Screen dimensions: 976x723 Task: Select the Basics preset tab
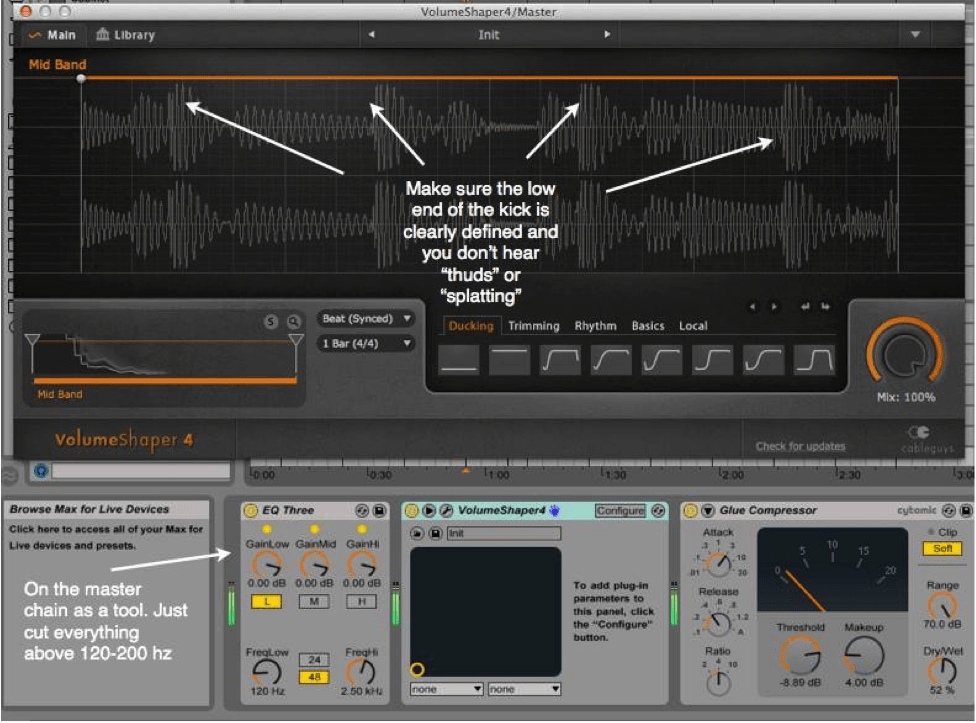point(647,326)
